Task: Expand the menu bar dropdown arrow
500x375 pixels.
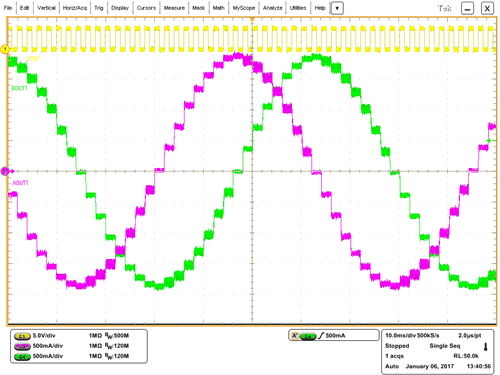Action: point(337,8)
